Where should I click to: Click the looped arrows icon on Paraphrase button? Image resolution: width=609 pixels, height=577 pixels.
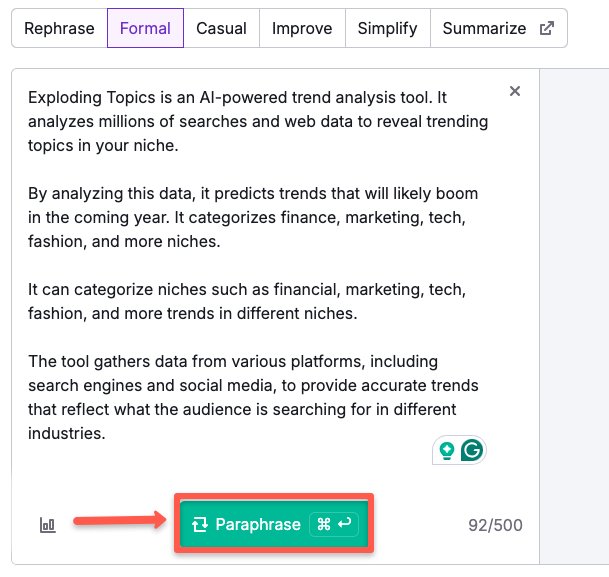tap(199, 524)
